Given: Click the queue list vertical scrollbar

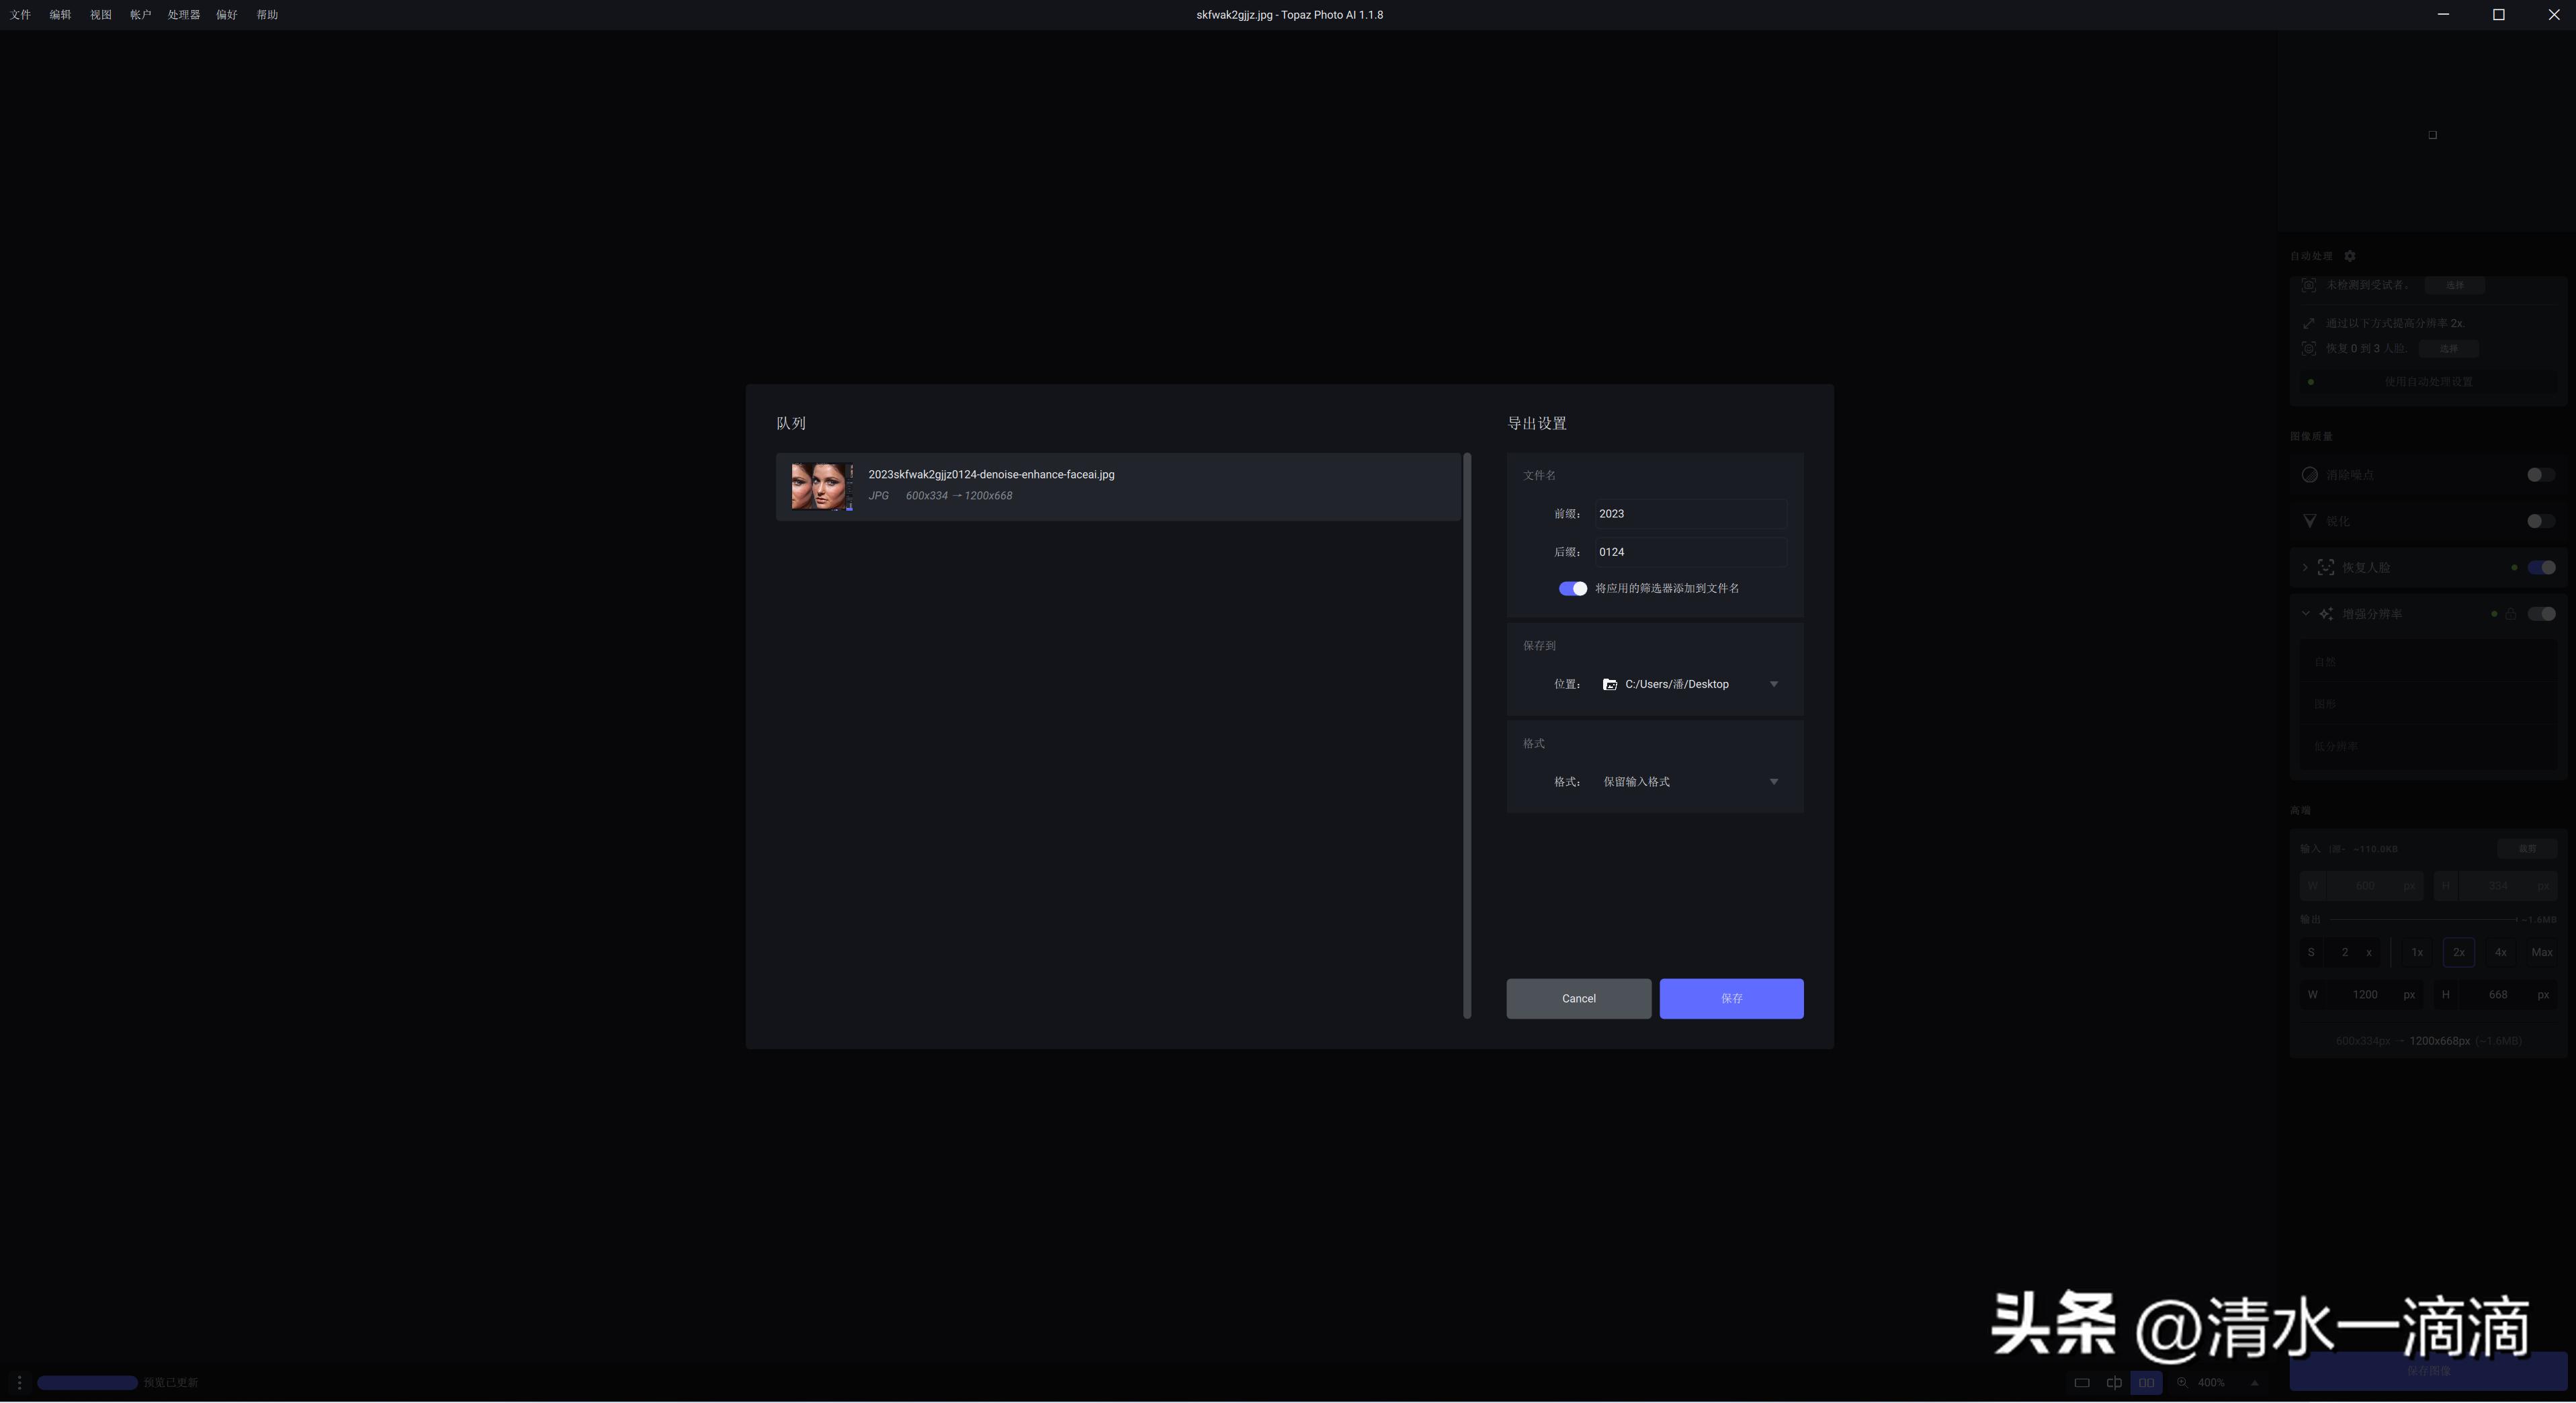Looking at the screenshot, I should [1467, 736].
